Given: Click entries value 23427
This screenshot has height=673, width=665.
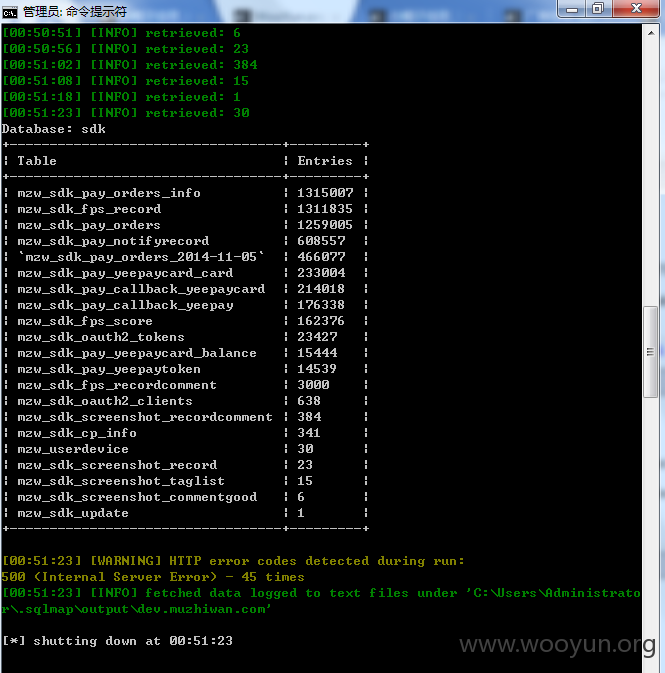Looking at the screenshot, I should pyautogui.click(x=317, y=337).
